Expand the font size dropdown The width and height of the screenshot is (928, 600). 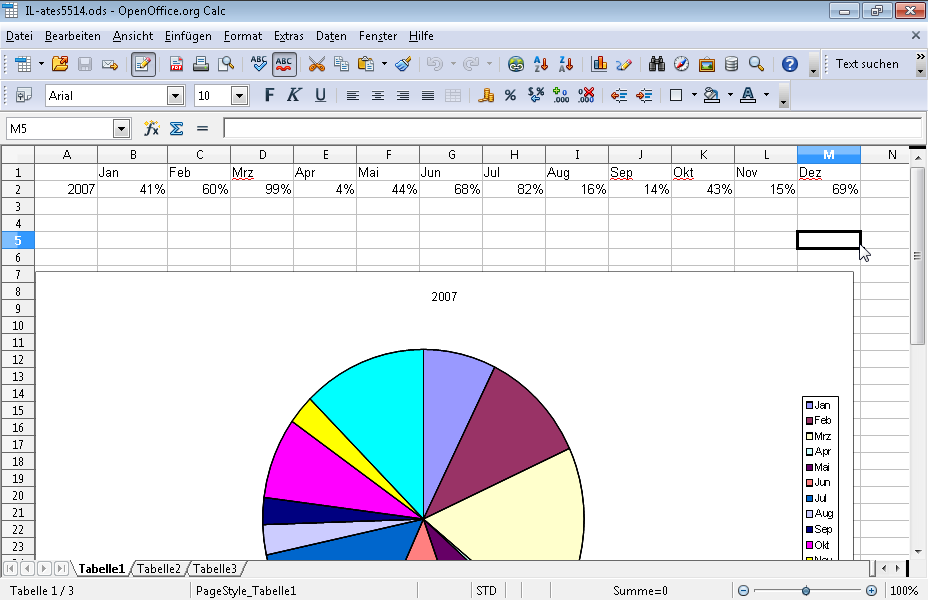pyautogui.click(x=239, y=96)
